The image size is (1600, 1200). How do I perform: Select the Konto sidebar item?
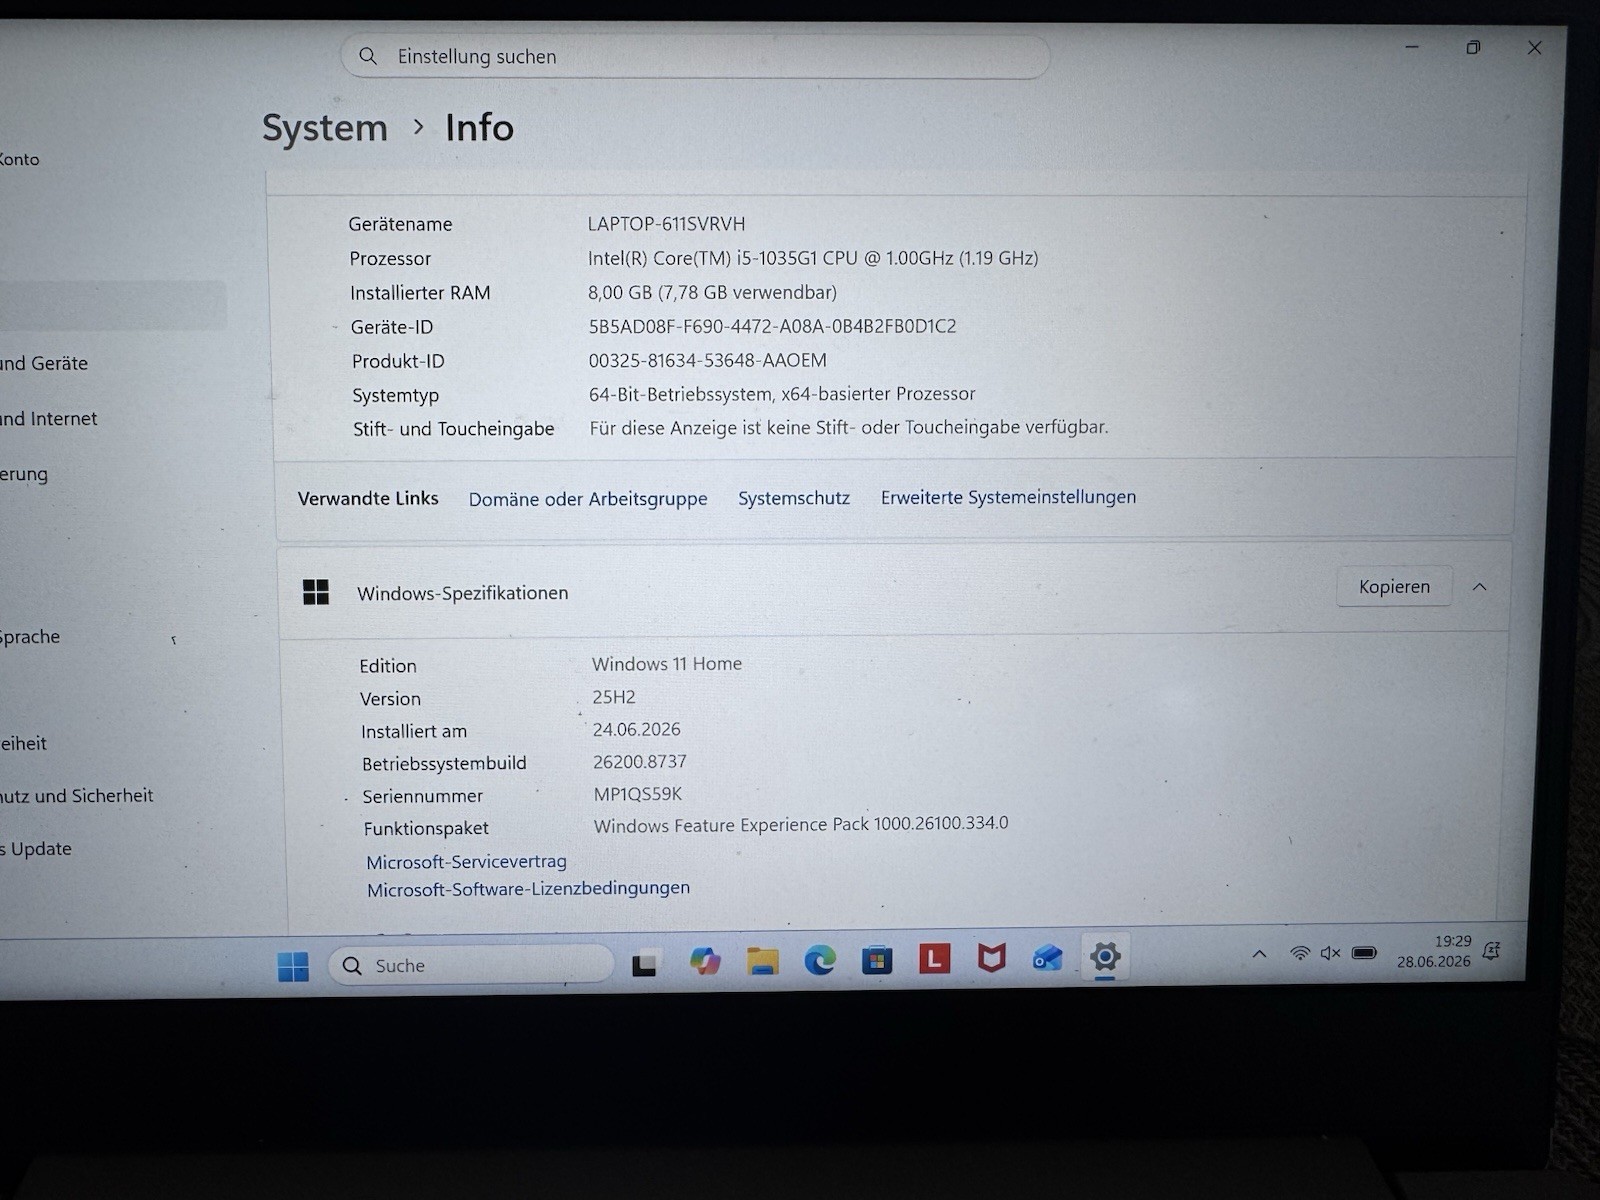tap(19, 159)
